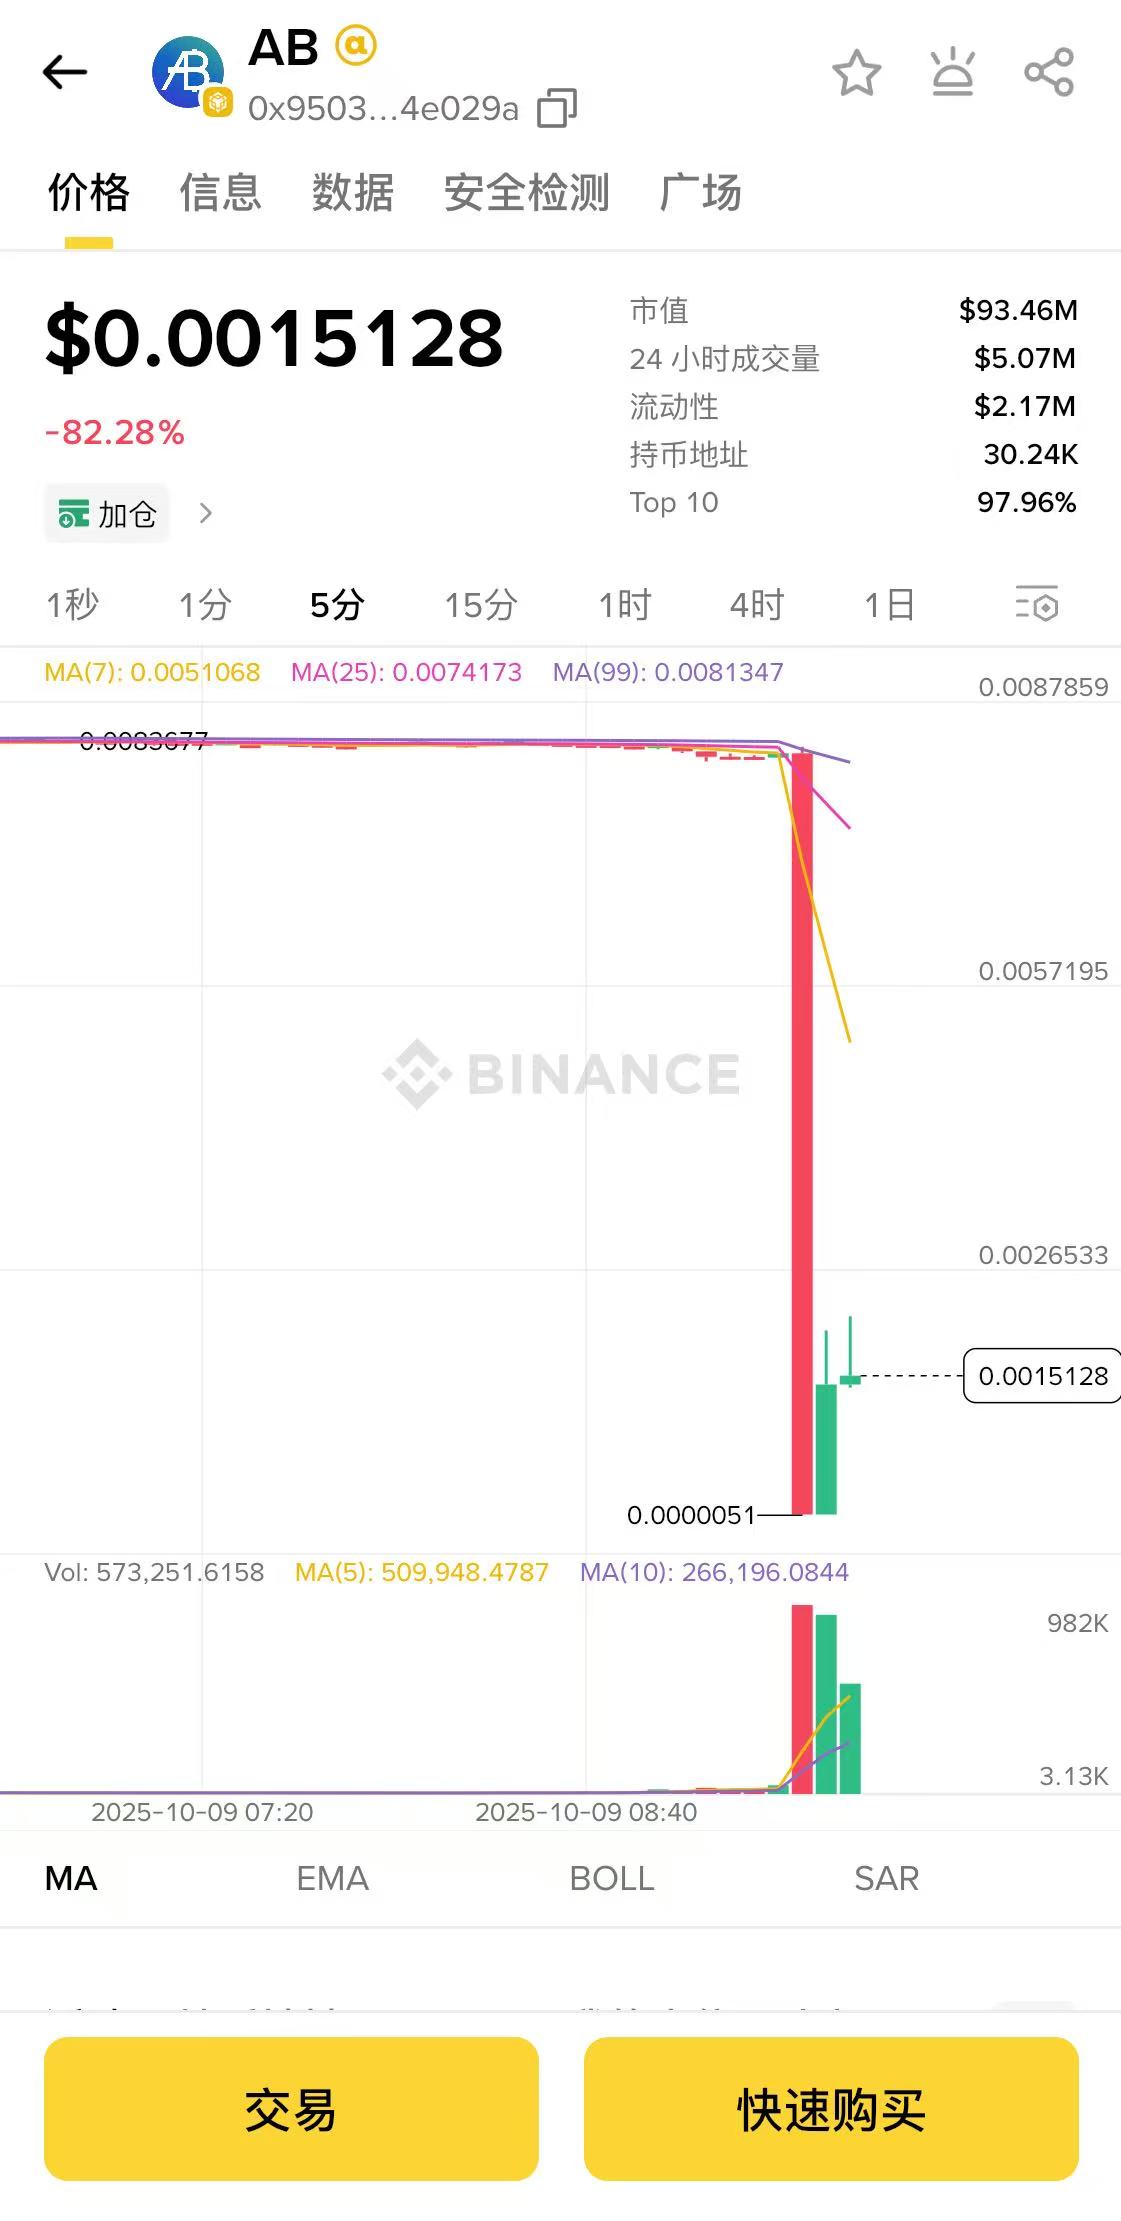
Task: Expand the 加仓 chevron arrow
Action: coord(206,513)
